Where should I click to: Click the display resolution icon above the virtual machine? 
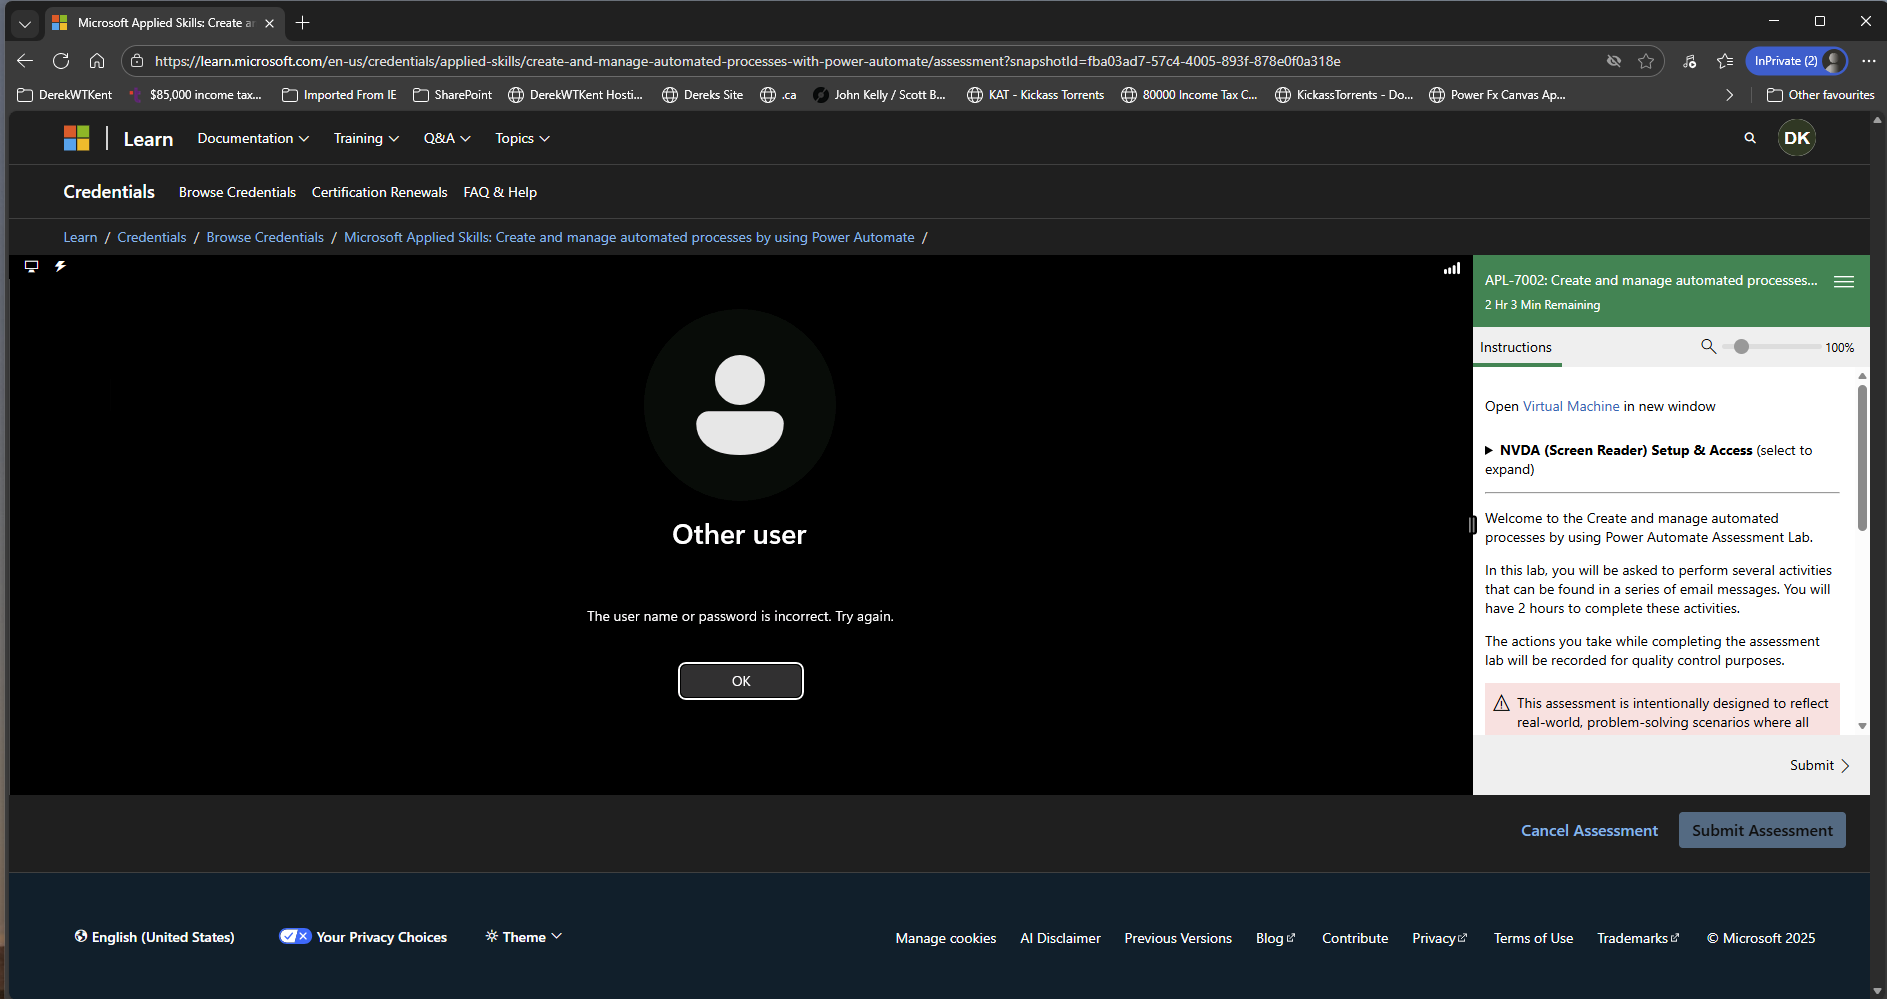tap(30, 266)
